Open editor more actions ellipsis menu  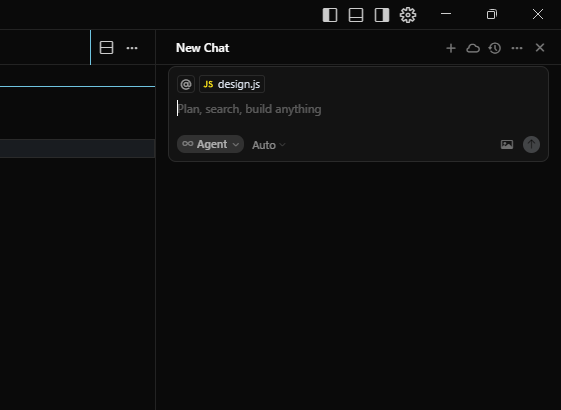click(x=132, y=48)
